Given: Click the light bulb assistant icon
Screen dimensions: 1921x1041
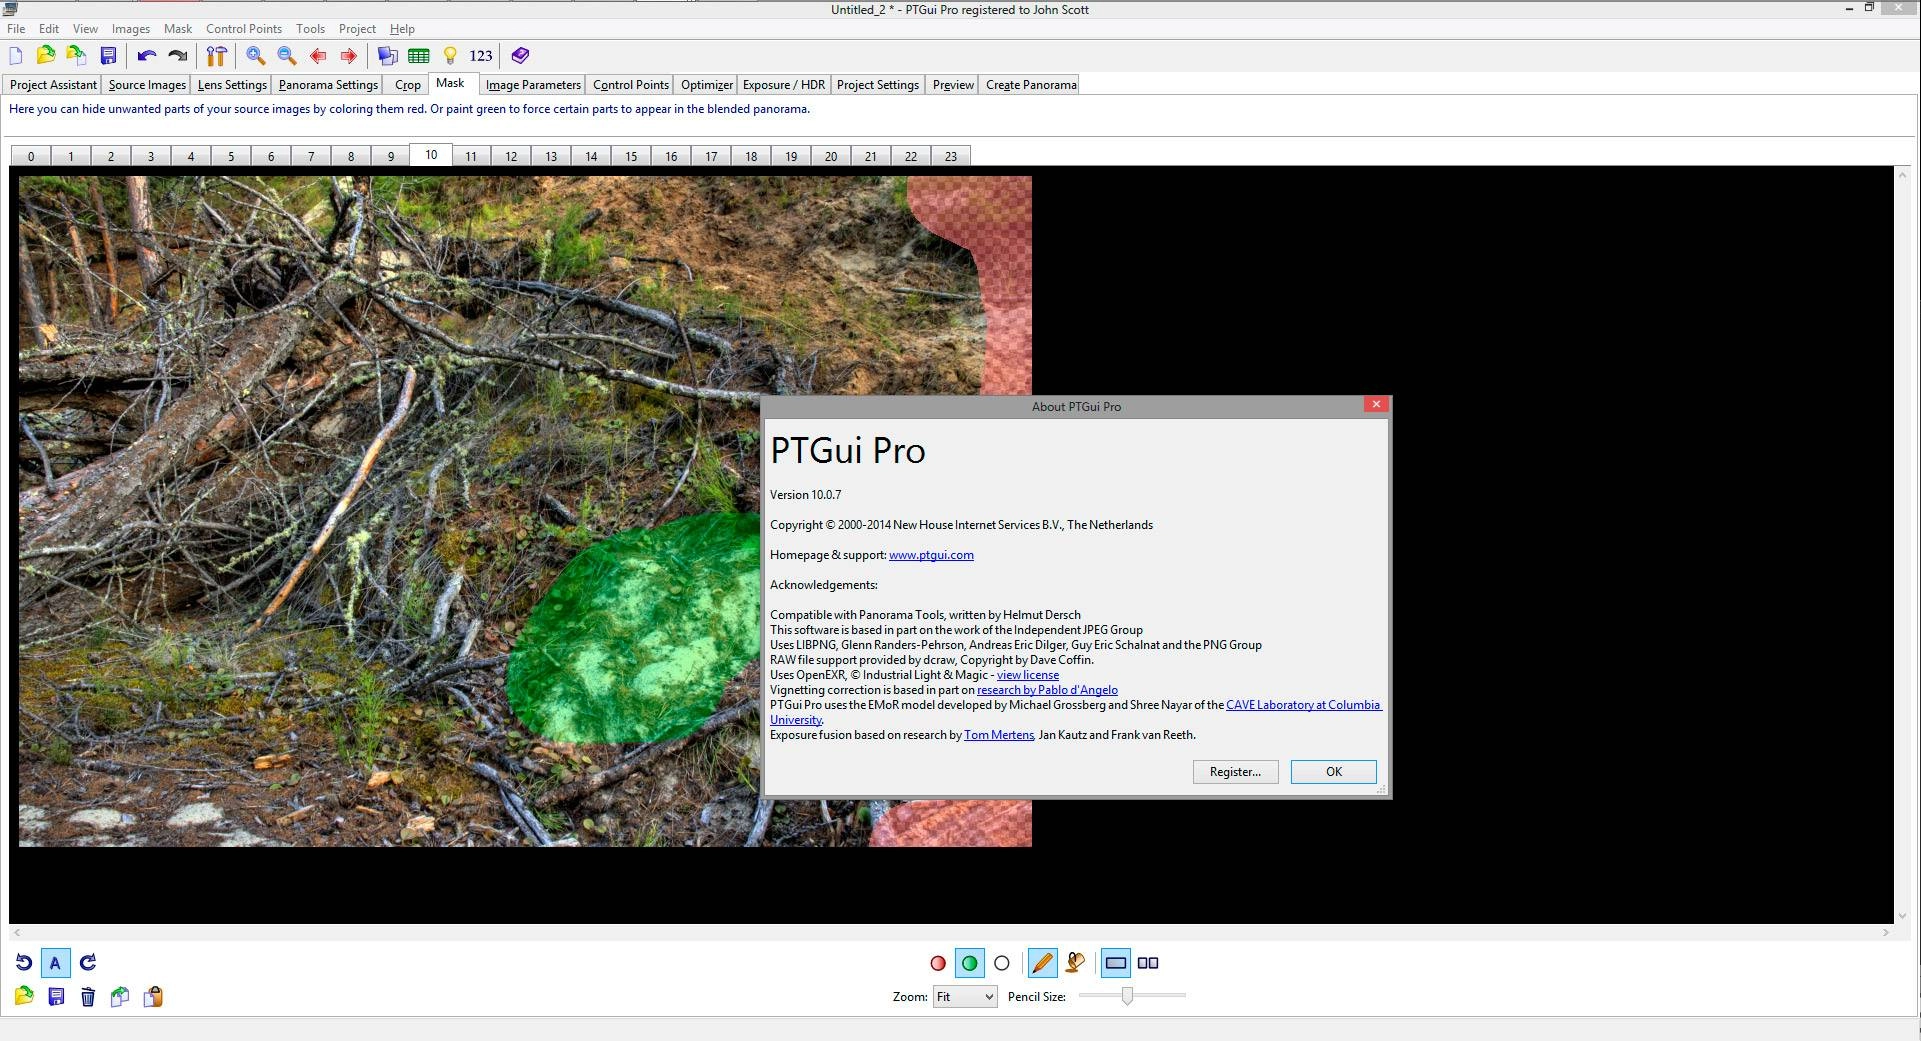Looking at the screenshot, I should 450,56.
